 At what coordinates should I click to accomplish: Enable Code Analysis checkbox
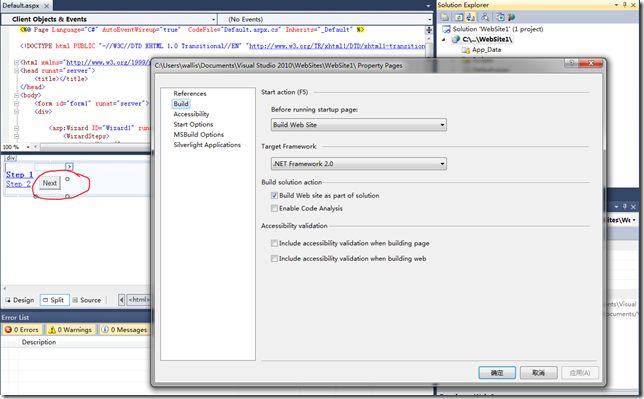tap(274, 208)
